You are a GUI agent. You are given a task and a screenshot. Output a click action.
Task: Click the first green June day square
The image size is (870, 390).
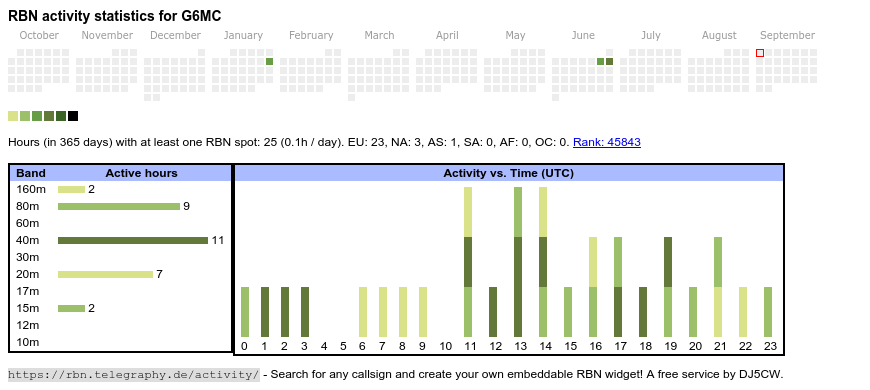(x=600, y=62)
